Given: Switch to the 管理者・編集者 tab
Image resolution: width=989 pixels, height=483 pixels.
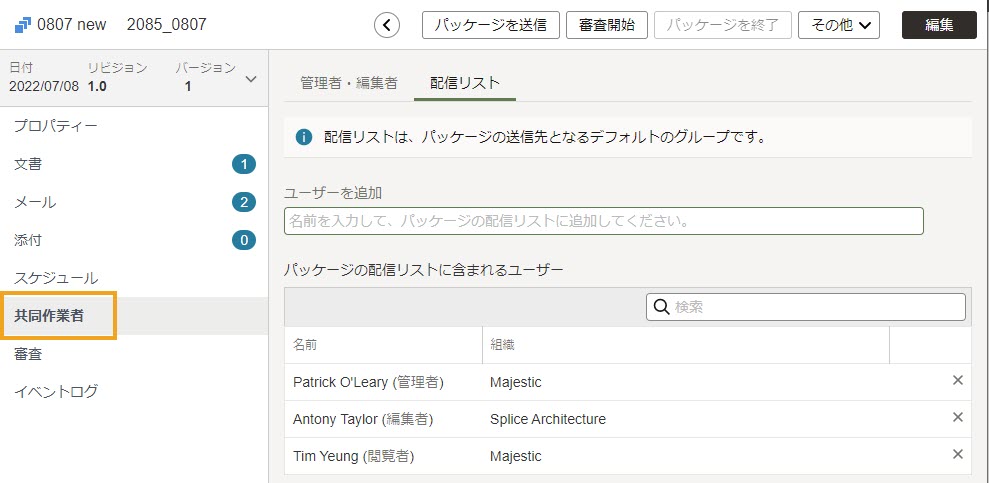Looking at the screenshot, I should pyautogui.click(x=349, y=83).
